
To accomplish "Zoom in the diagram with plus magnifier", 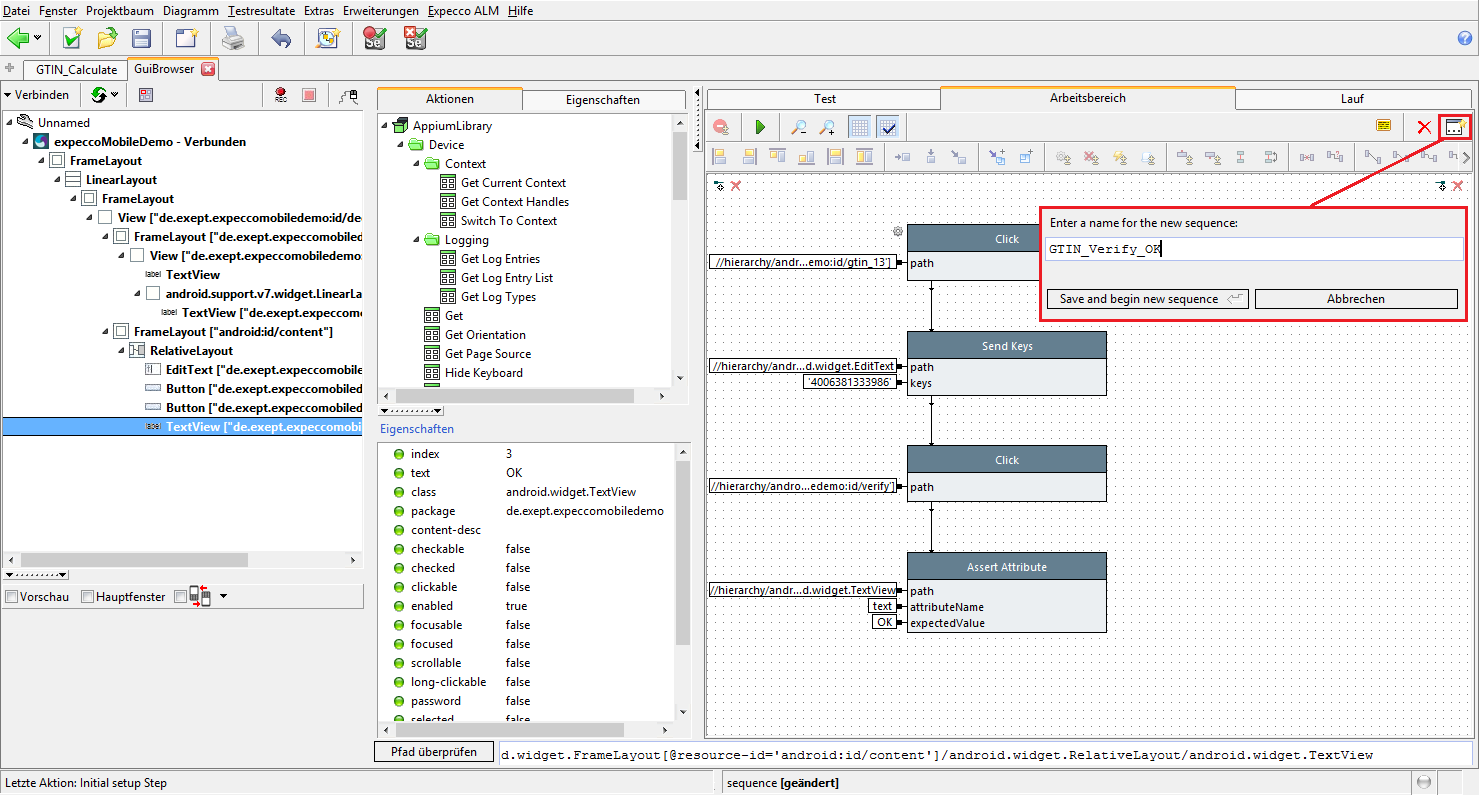I will 827,127.
